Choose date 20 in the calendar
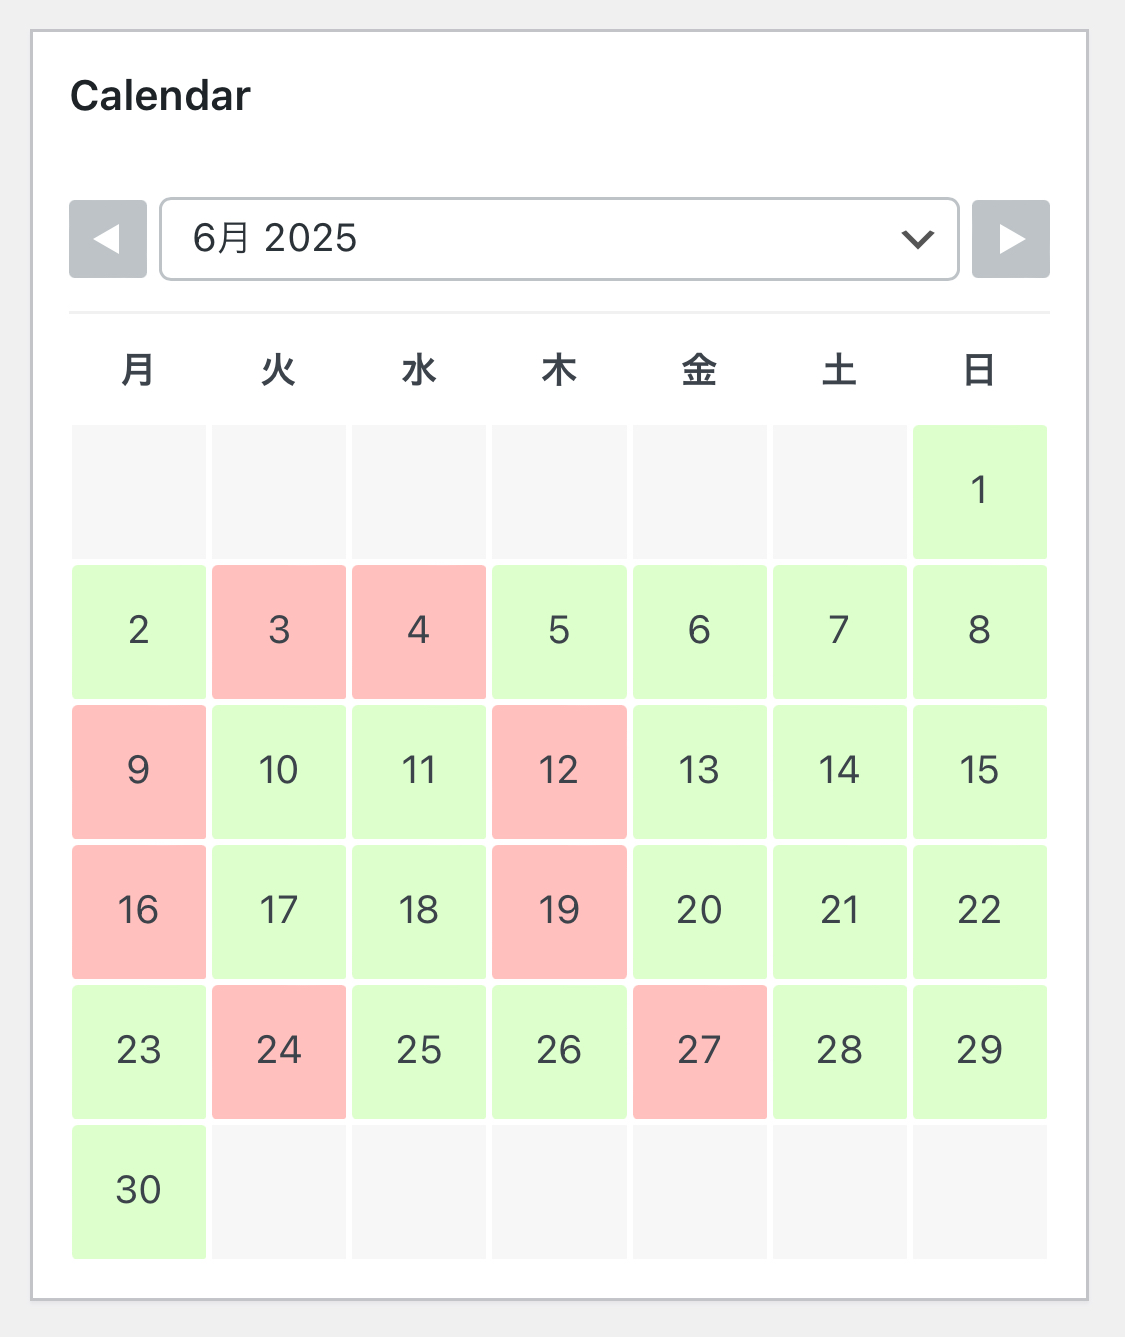The width and height of the screenshot is (1125, 1337). tap(700, 912)
